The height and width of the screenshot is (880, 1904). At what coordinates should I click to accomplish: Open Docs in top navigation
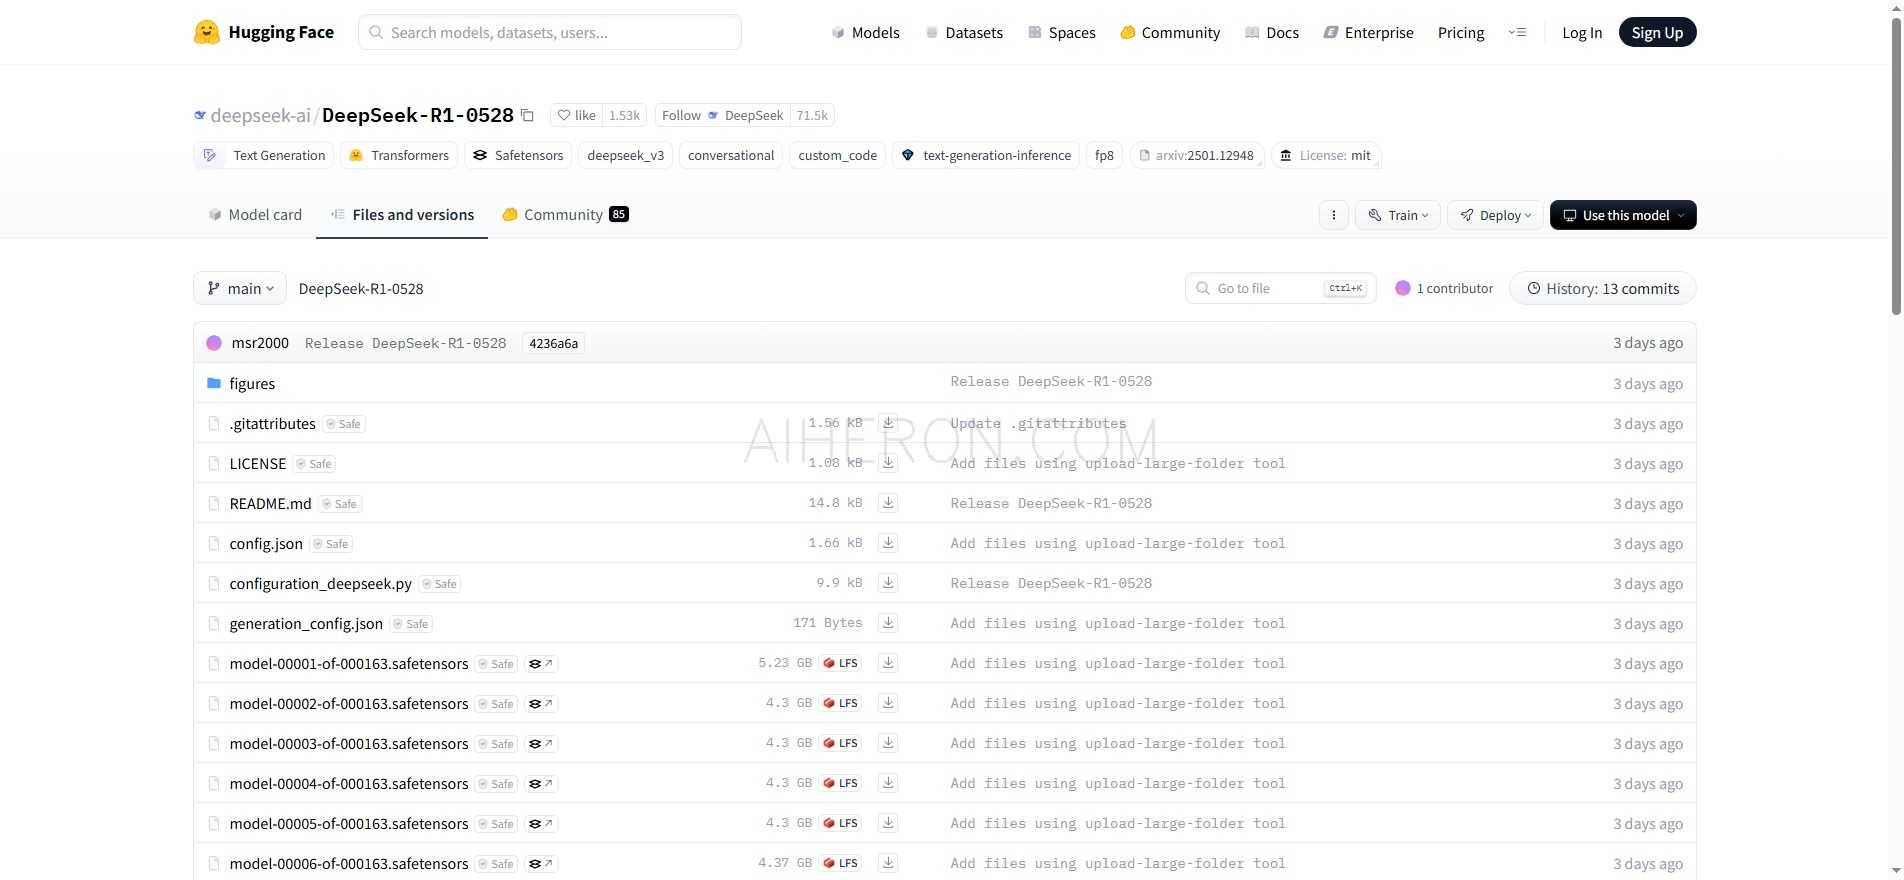pos(1272,33)
